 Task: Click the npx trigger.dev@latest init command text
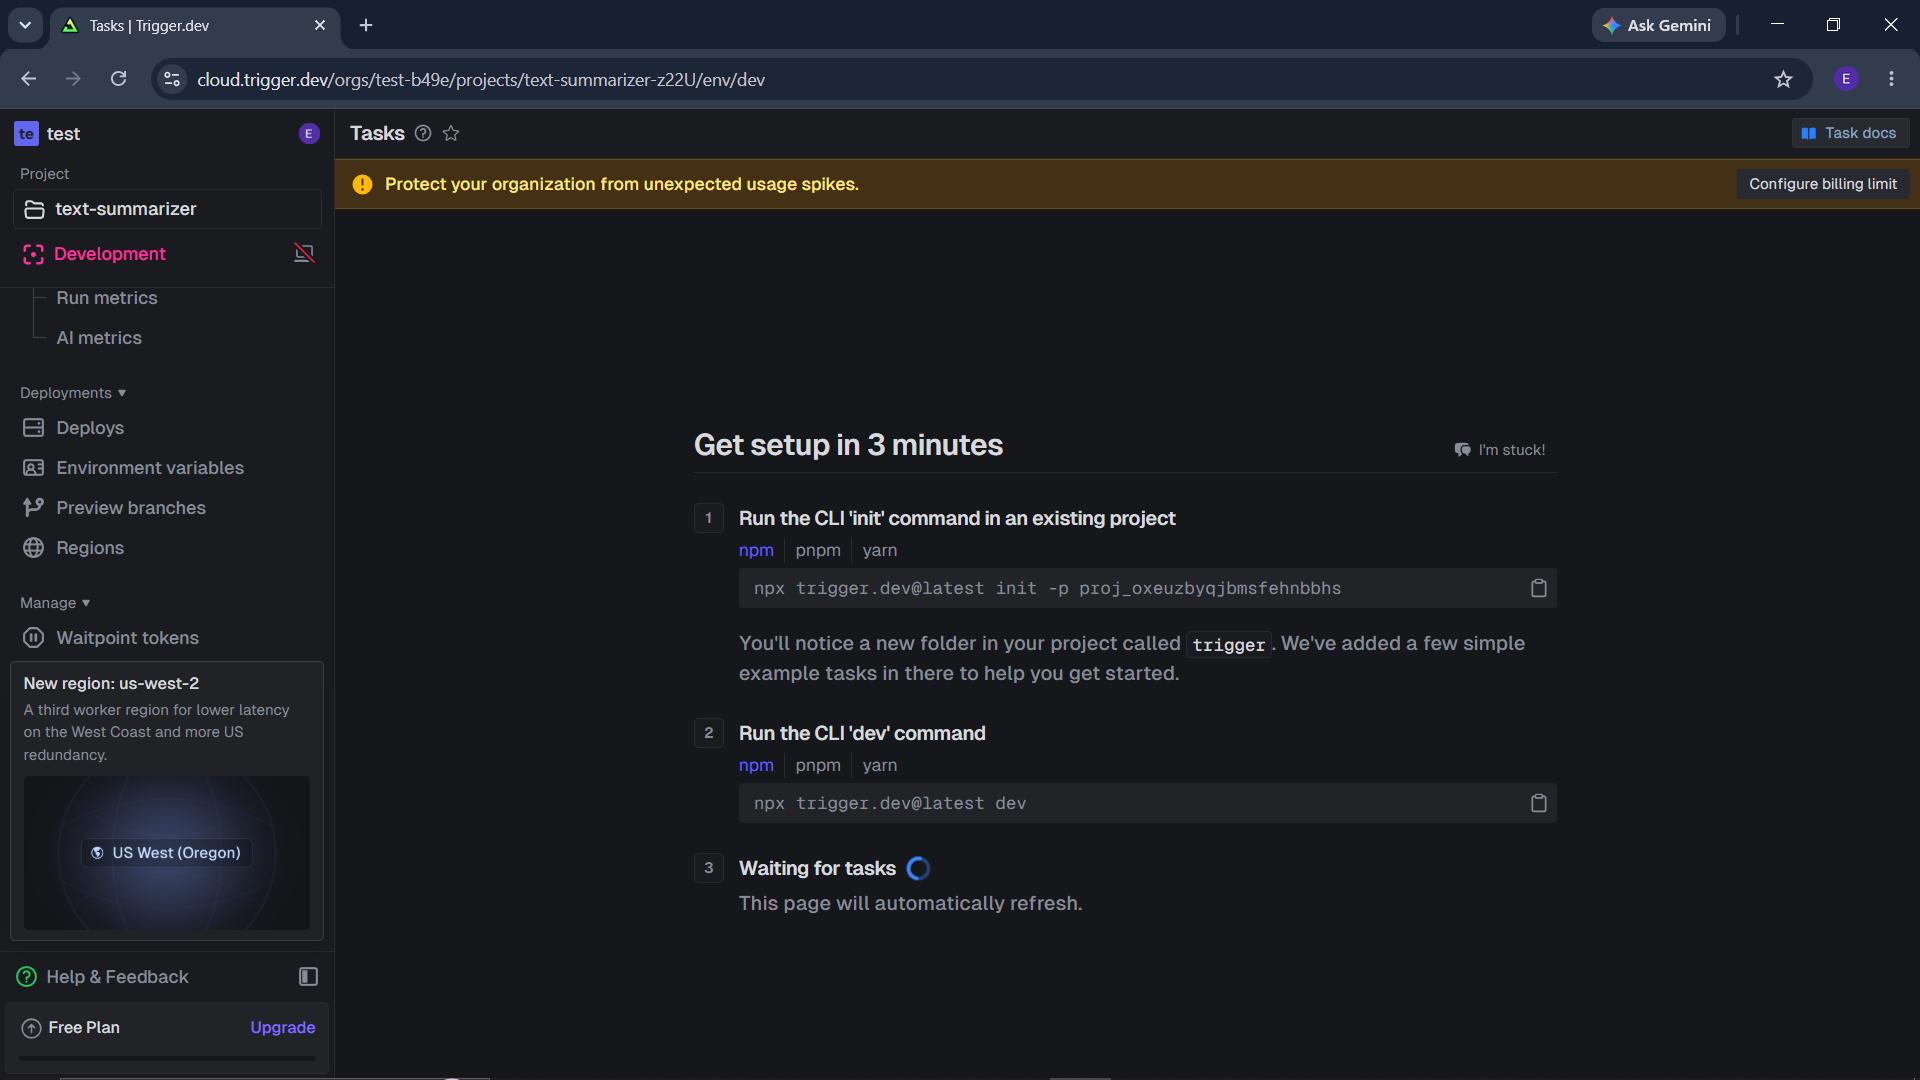[x=1047, y=589]
